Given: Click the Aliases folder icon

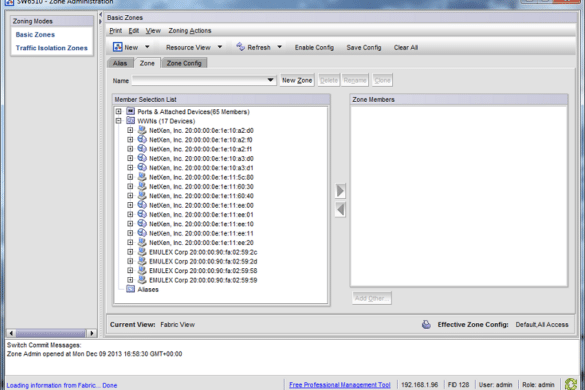Looking at the screenshot, I should (131, 289).
